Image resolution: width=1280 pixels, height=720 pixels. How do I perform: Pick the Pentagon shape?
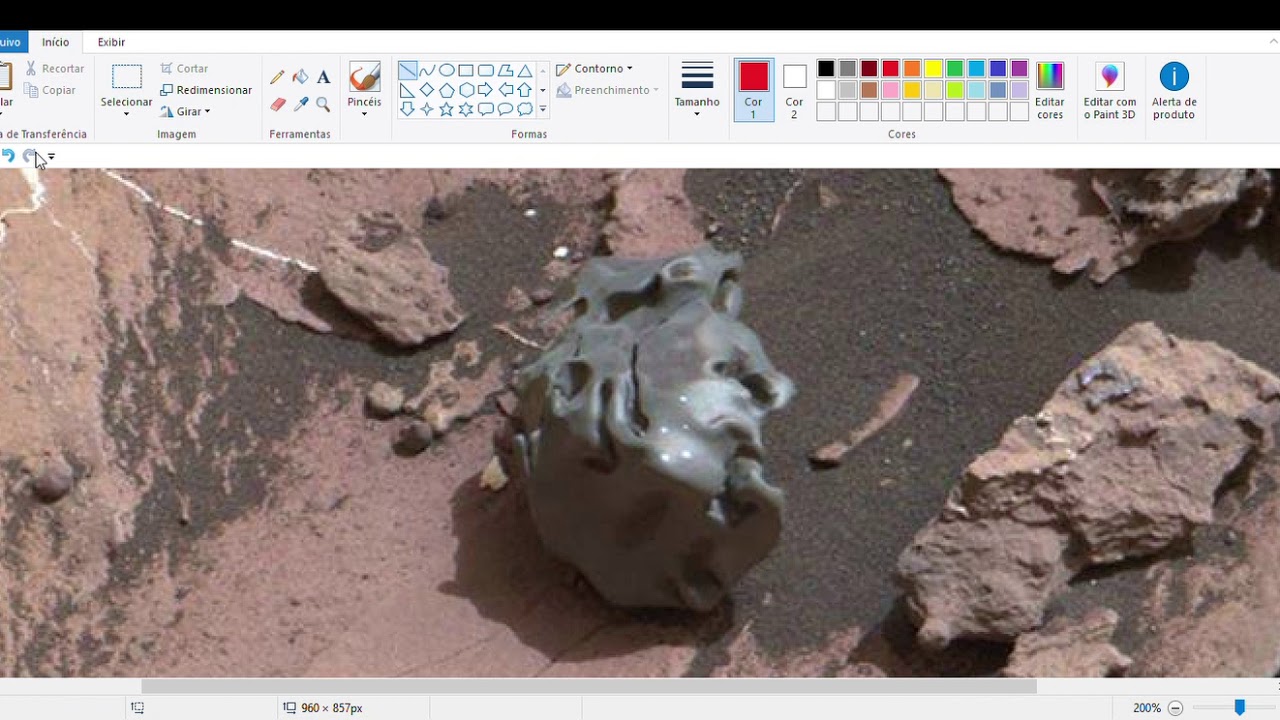pos(446,90)
